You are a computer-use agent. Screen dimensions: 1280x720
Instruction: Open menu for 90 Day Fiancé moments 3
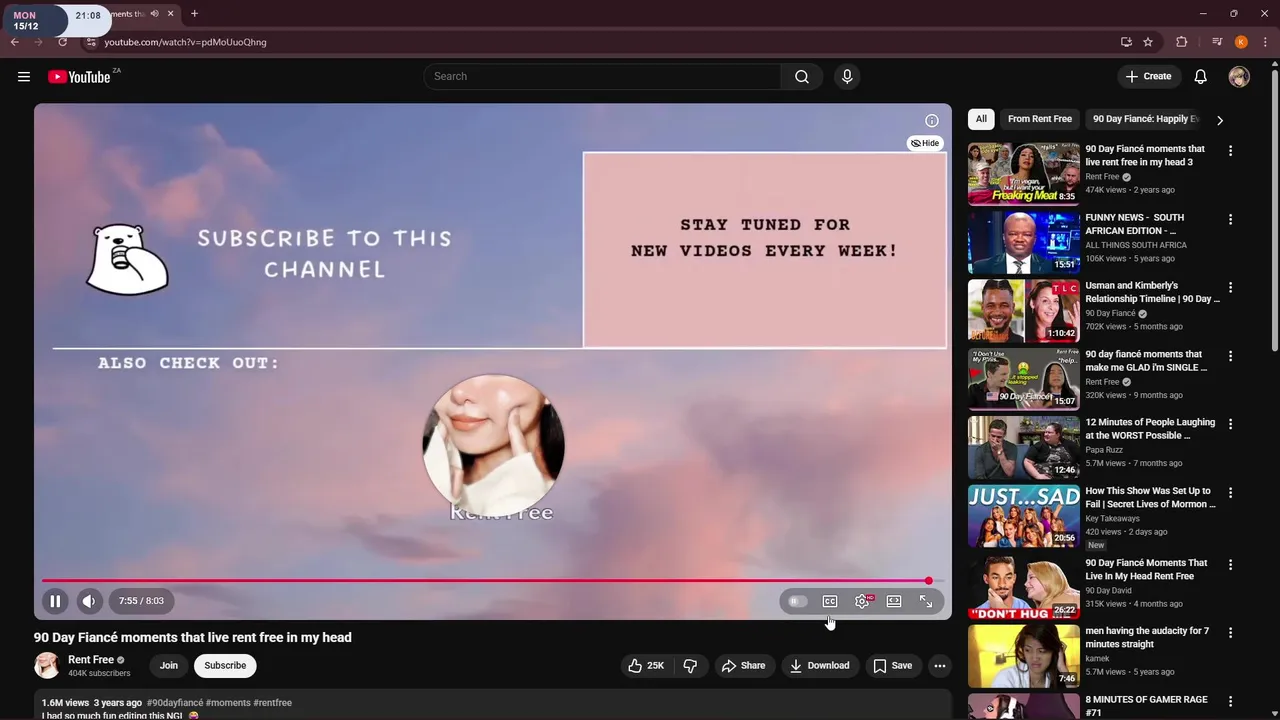1230,151
